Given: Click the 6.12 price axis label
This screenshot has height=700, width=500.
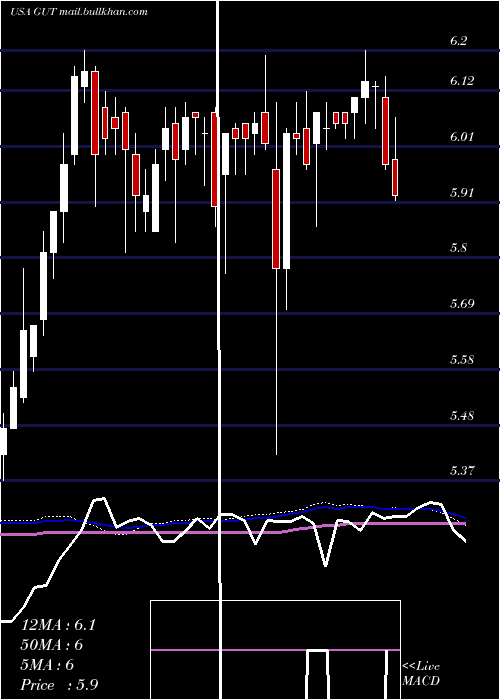Looking at the screenshot, I should coord(462,81).
